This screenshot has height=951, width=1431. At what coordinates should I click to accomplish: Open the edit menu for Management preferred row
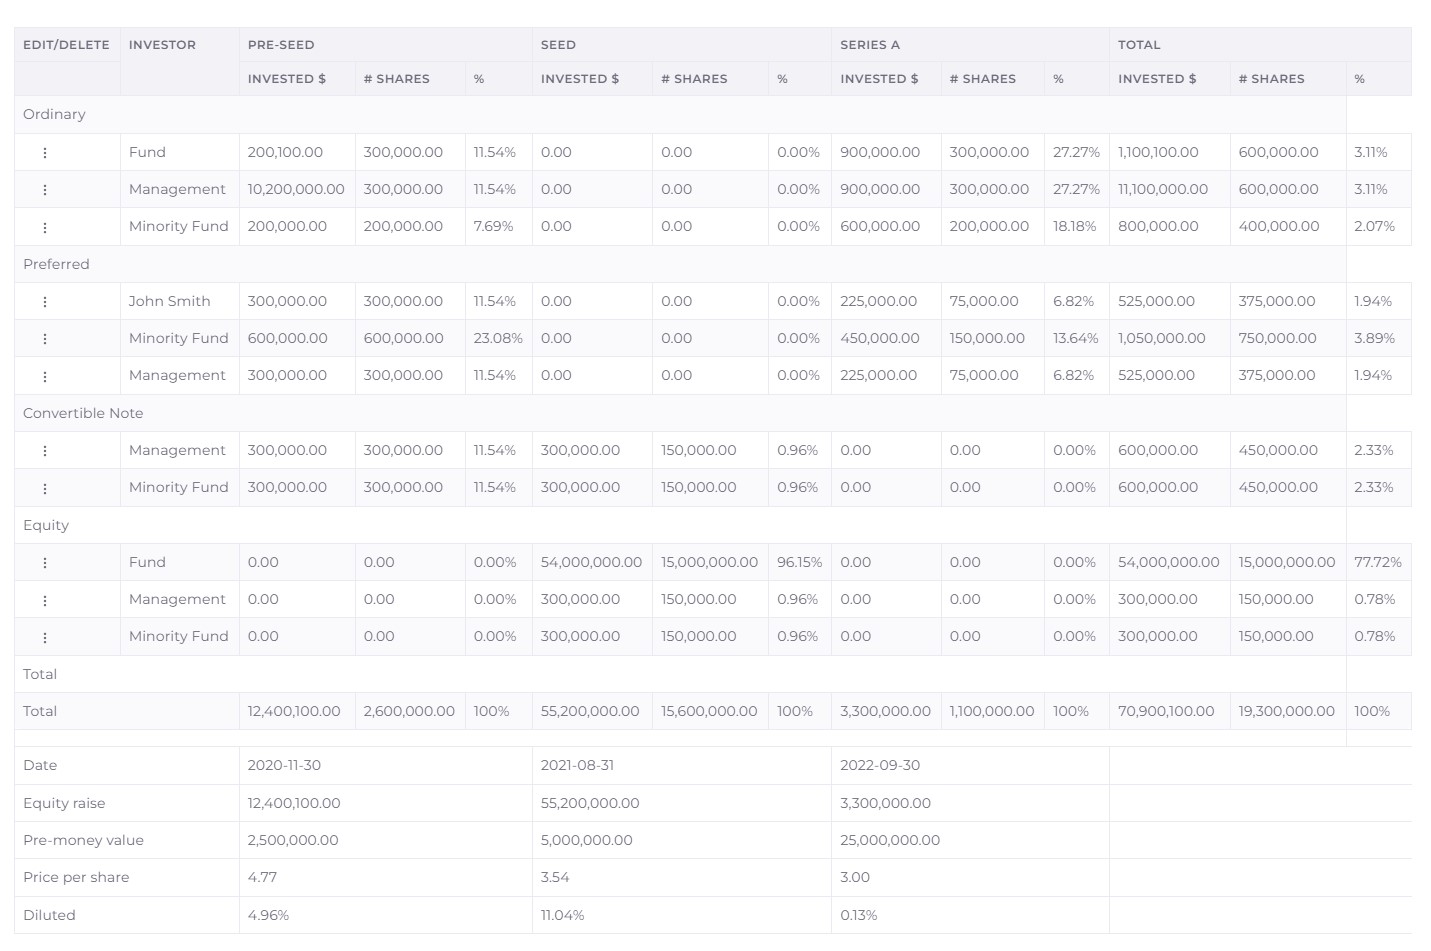46,375
